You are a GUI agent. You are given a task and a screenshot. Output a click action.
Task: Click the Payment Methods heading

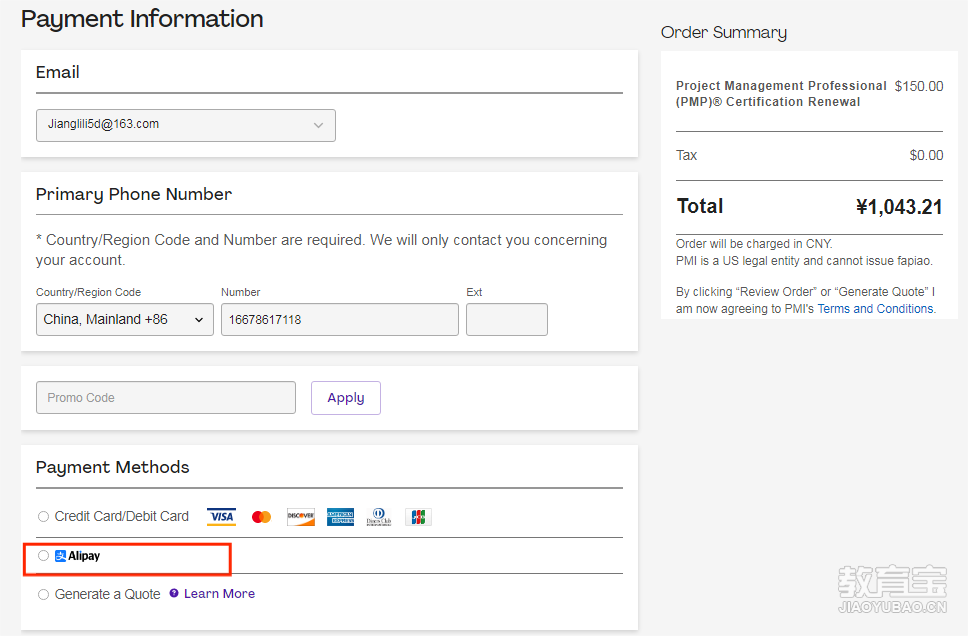pyautogui.click(x=112, y=467)
